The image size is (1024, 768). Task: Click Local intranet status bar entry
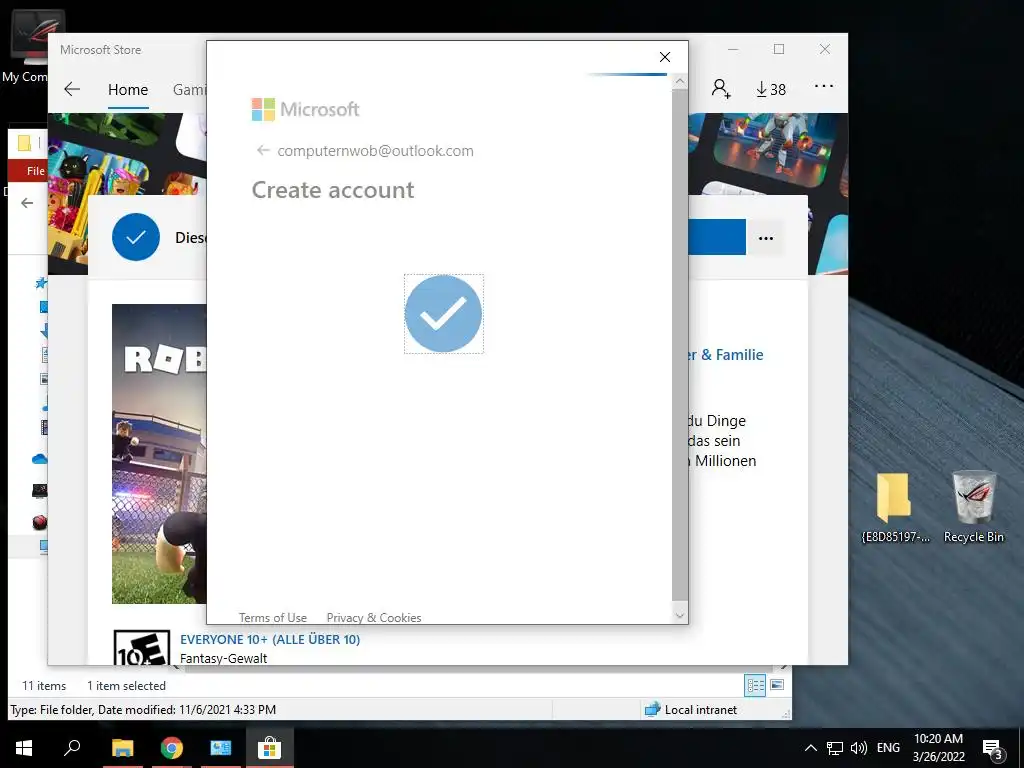(690, 710)
